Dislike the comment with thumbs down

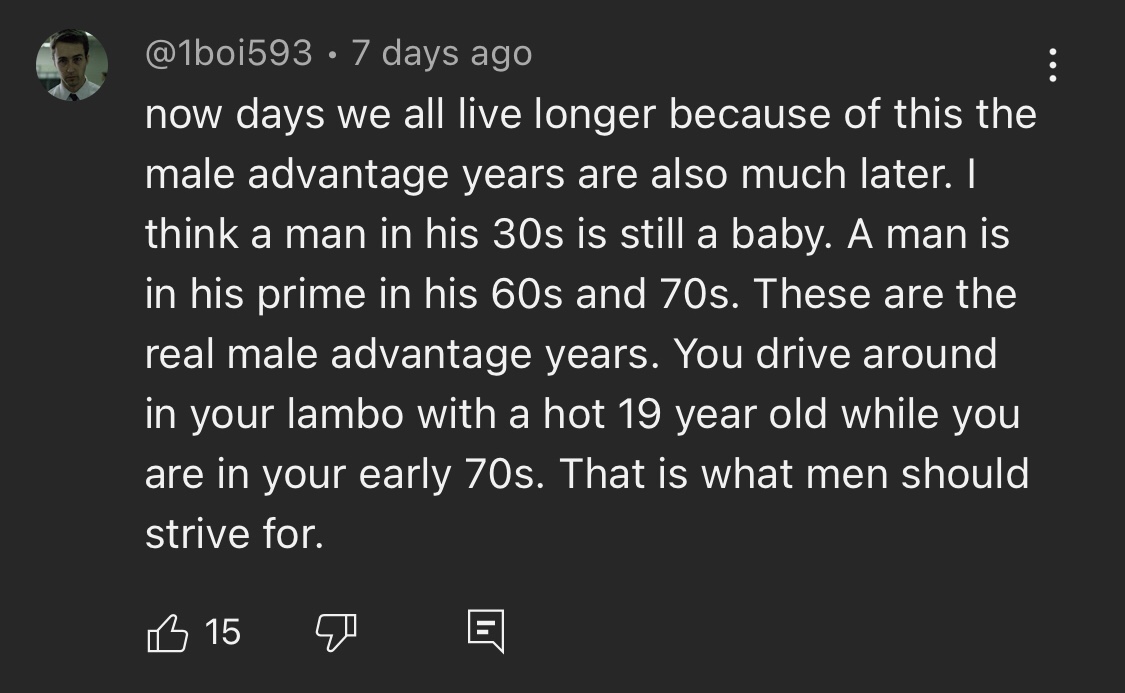336,631
